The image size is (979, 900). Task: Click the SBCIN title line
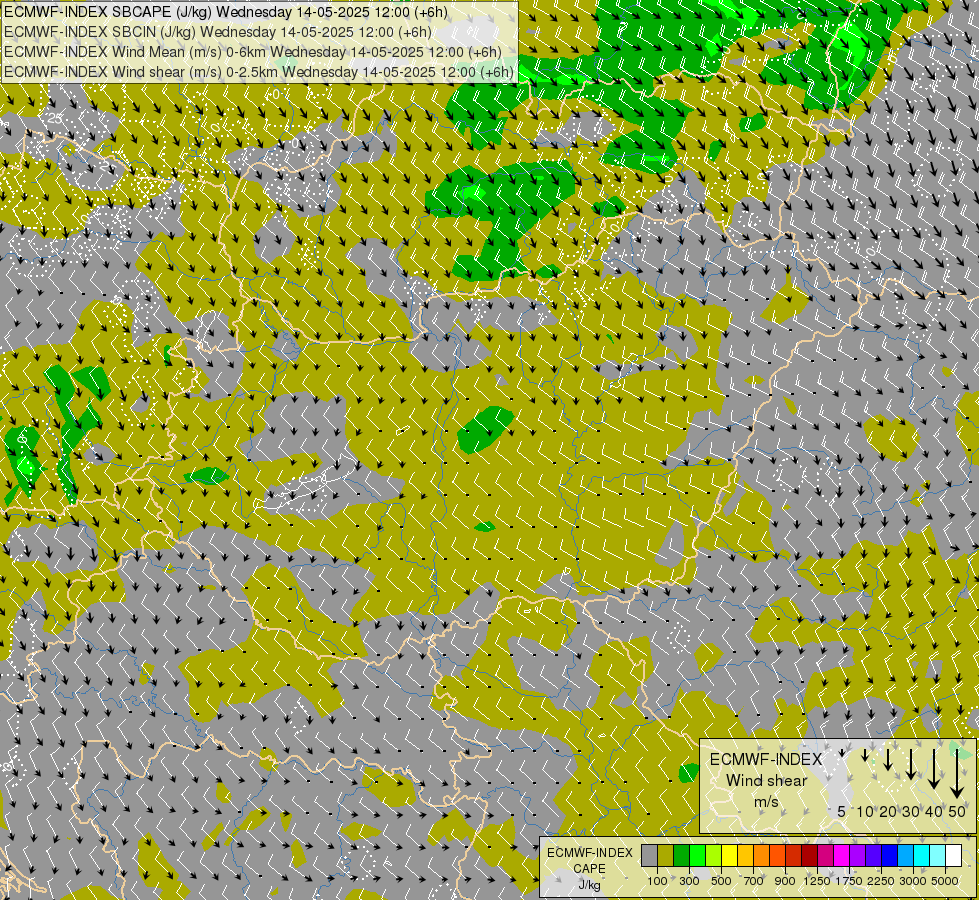pos(218,32)
